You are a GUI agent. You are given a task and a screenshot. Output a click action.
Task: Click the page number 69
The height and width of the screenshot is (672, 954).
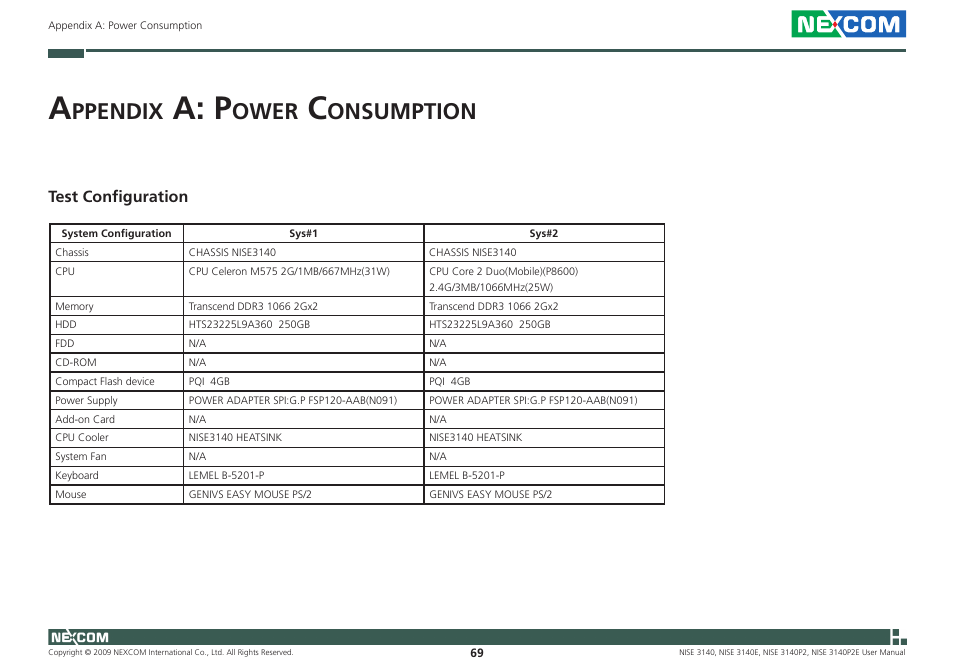point(477,653)
